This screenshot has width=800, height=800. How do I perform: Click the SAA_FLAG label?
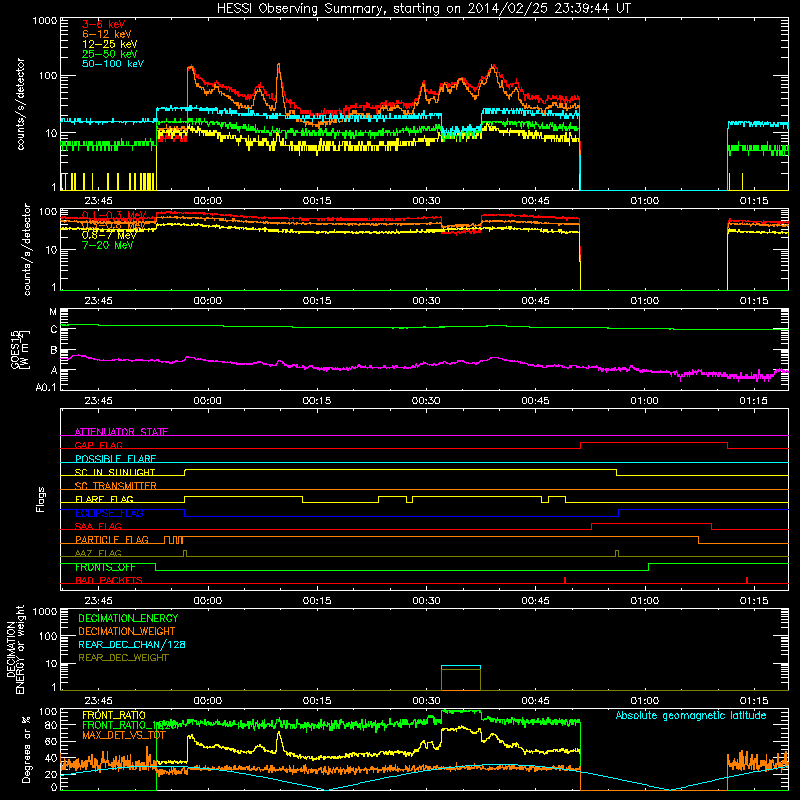tap(98, 526)
